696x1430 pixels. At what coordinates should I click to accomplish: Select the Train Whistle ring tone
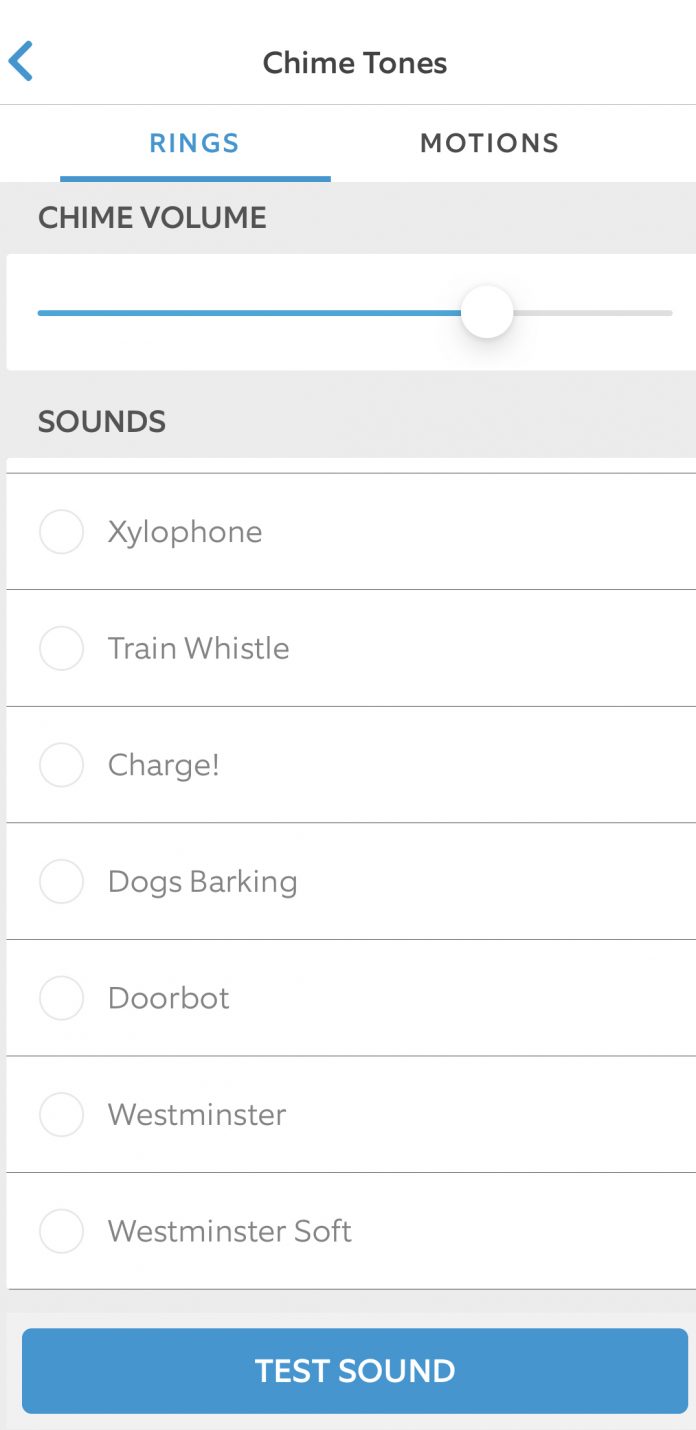point(61,648)
